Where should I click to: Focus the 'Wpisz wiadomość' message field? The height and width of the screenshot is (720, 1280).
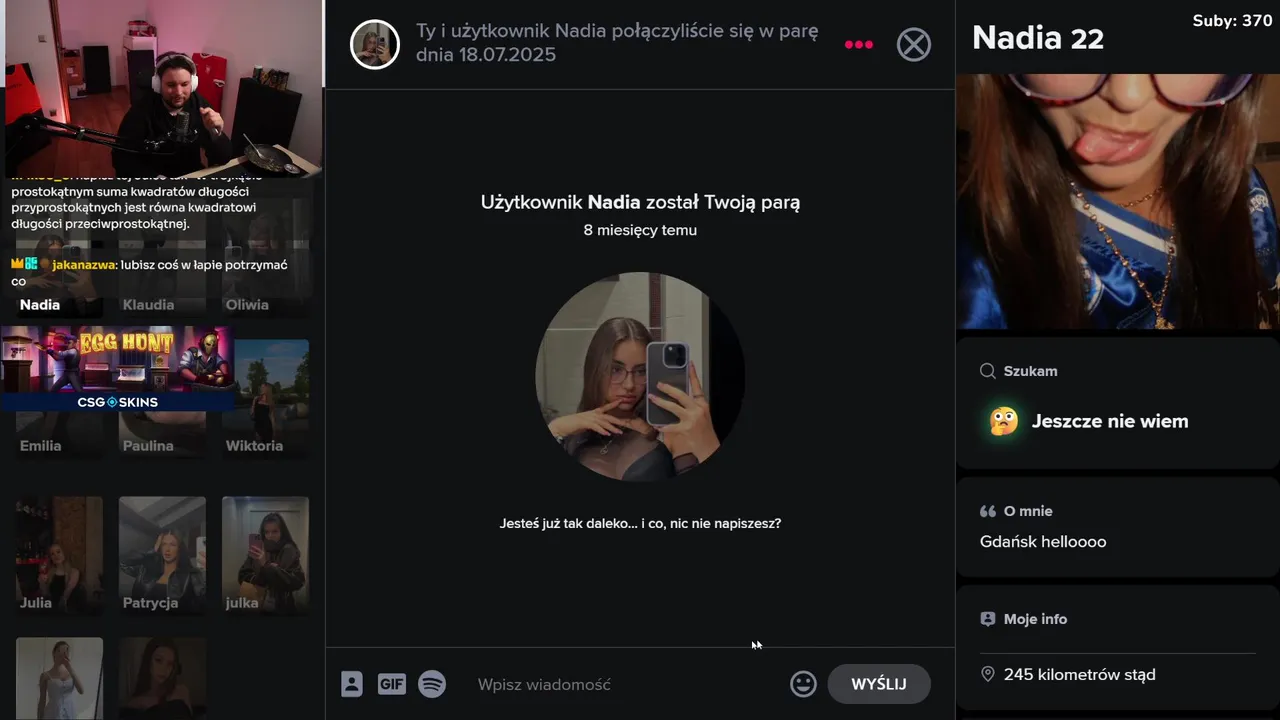coord(625,684)
